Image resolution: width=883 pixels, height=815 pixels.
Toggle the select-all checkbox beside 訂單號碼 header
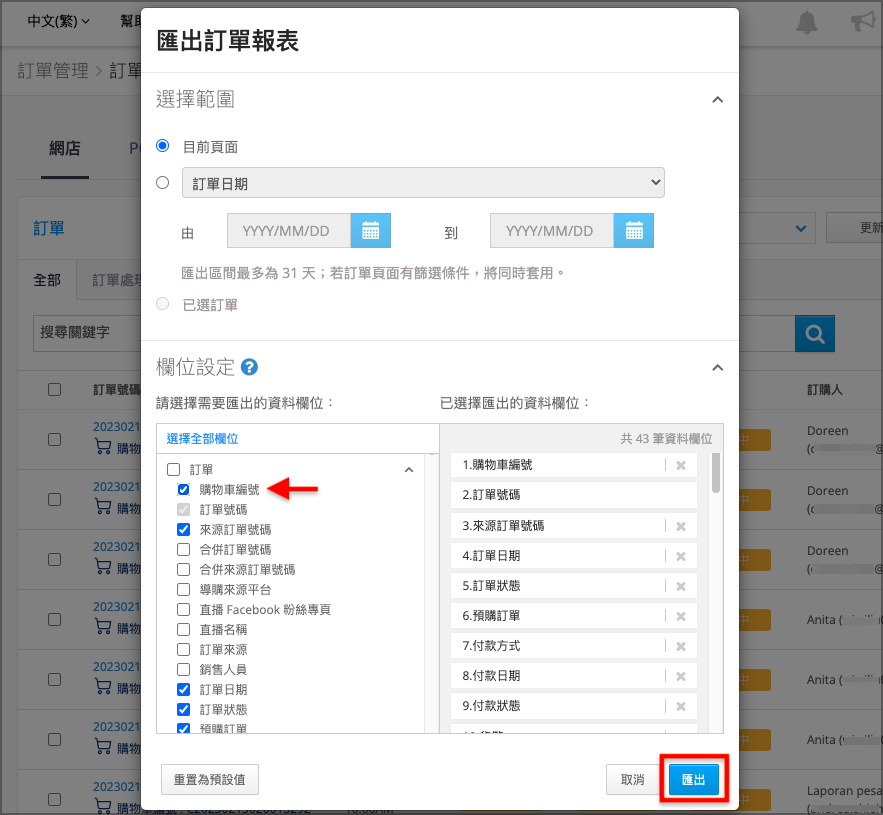[55, 390]
